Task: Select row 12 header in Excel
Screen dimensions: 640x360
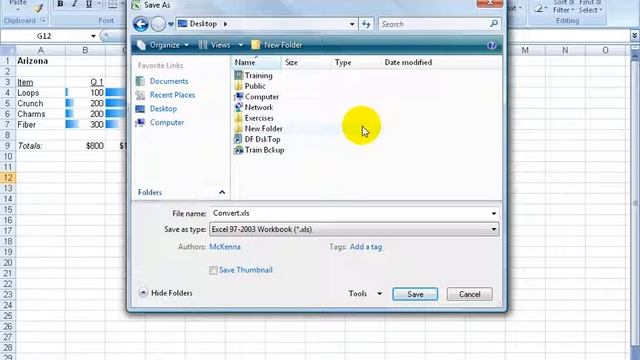Action: click(x=8, y=178)
